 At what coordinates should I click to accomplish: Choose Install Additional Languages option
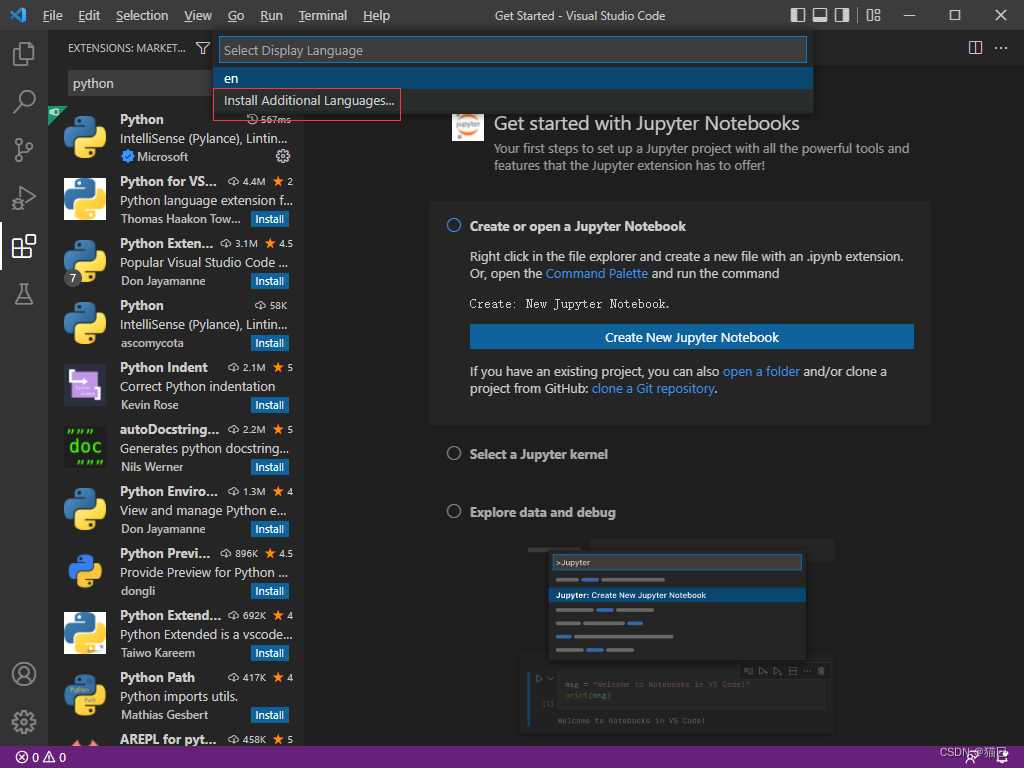(513, 101)
